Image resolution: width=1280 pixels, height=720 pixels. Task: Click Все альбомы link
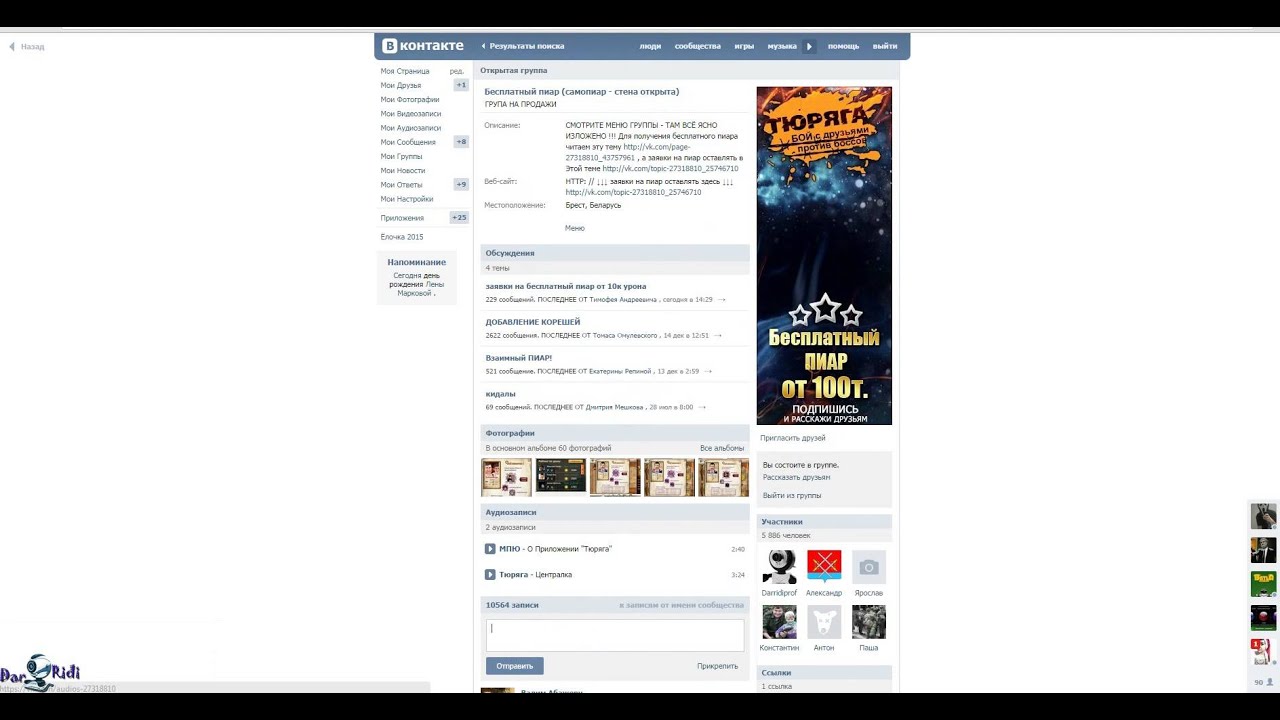pos(722,448)
